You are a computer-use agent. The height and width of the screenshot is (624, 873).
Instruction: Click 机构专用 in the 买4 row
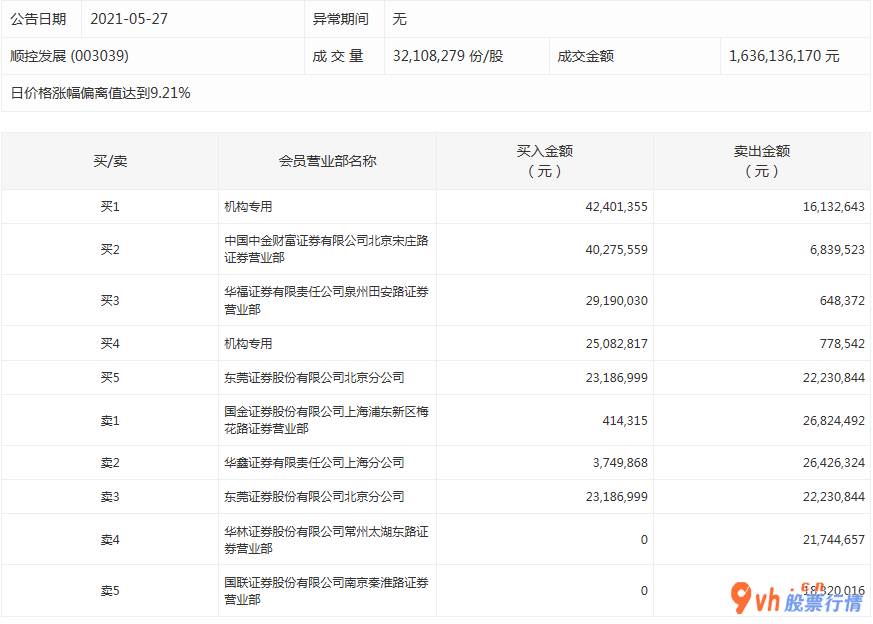(x=248, y=343)
